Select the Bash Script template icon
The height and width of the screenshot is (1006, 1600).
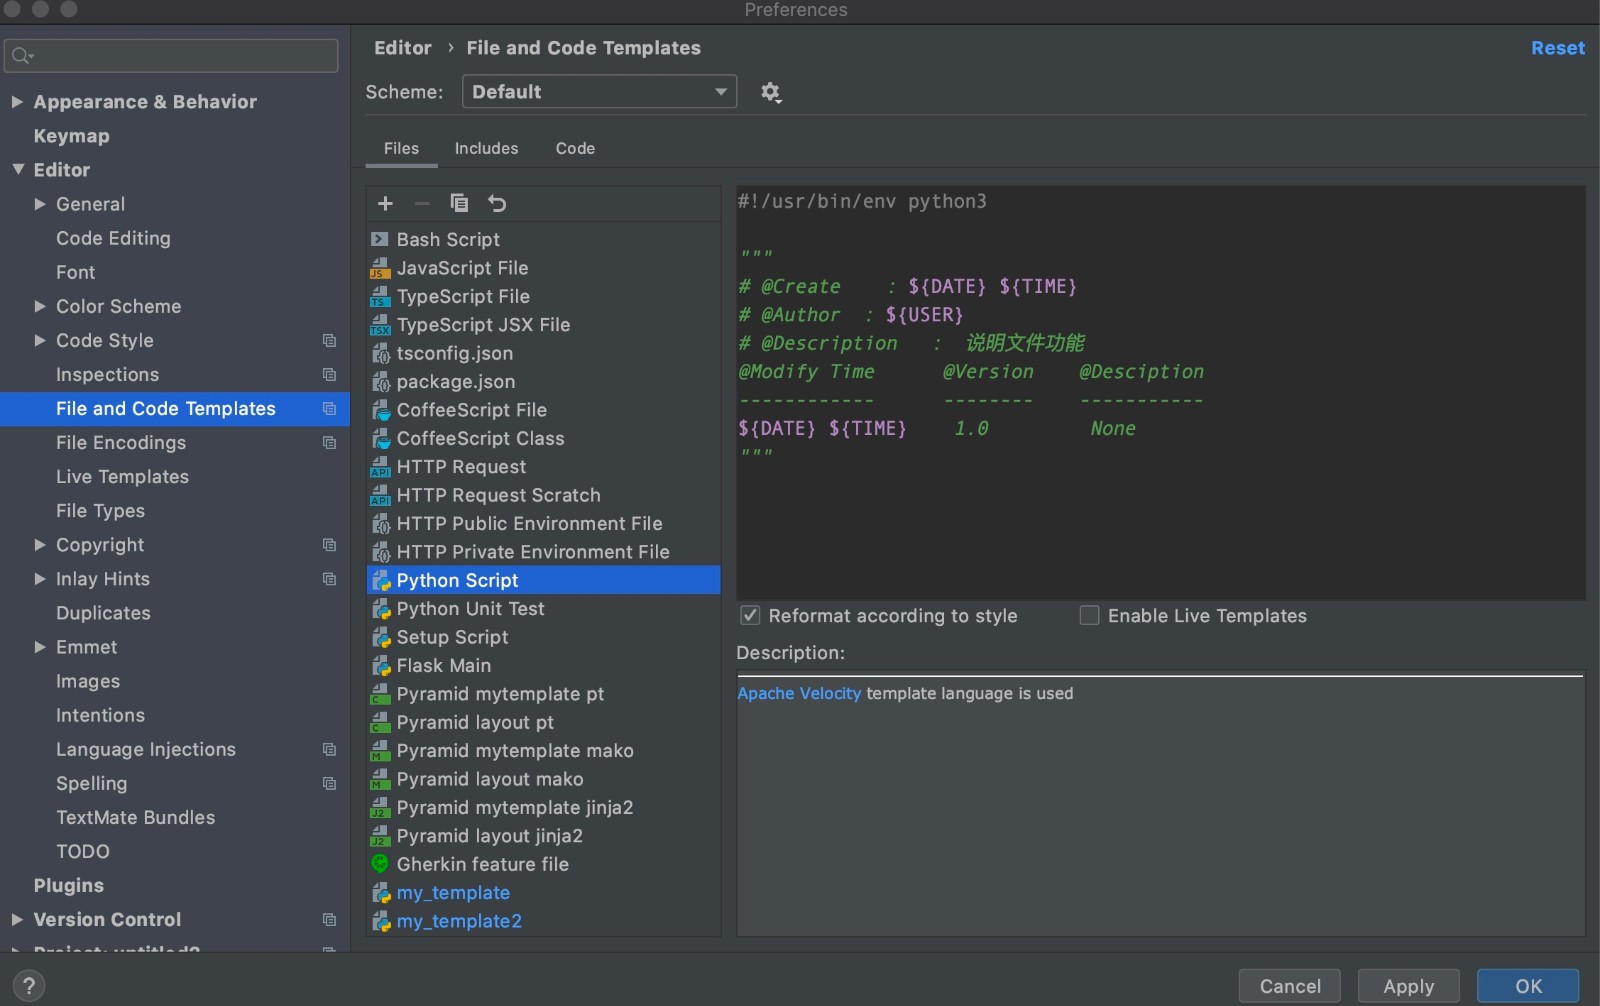tap(380, 240)
